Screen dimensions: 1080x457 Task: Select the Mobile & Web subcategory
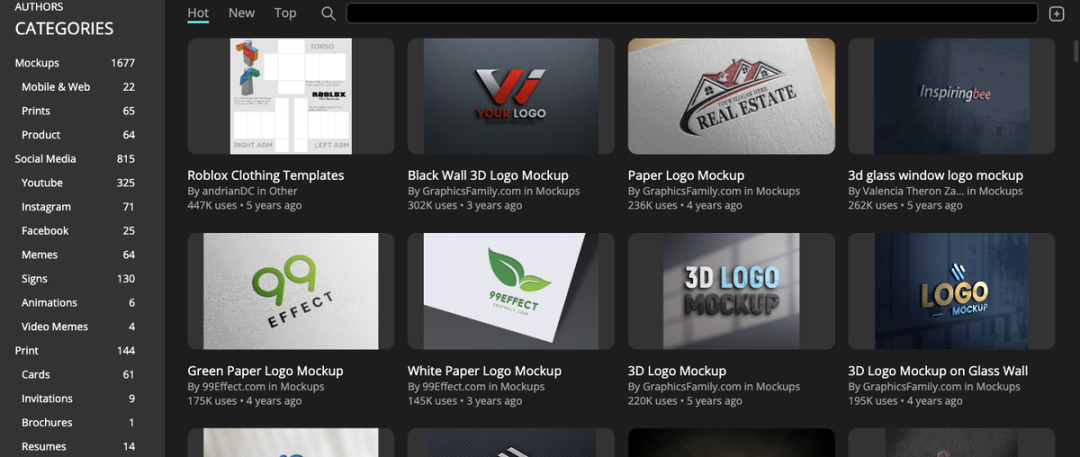click(x=78, y=87)
